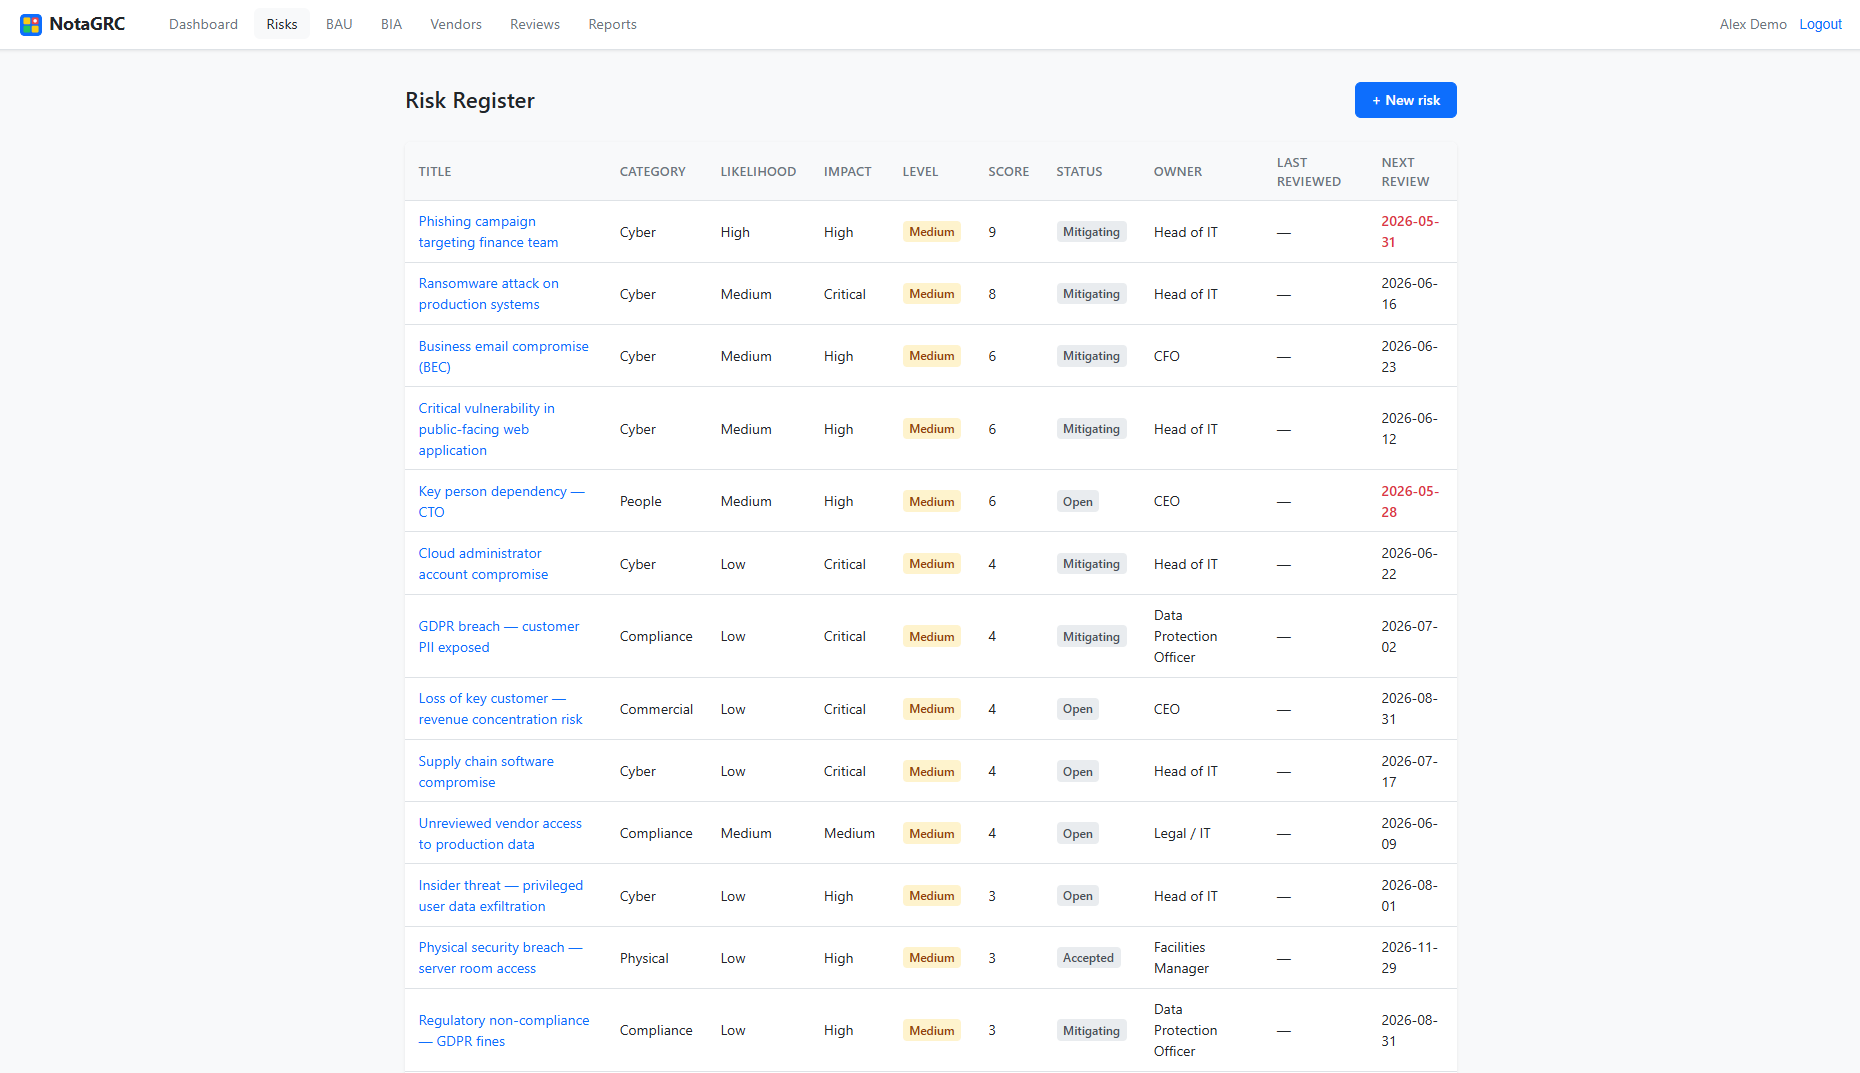Click the Open status badge in Key person dependency row
1860x1073 pixels.
click(1077, 502)
